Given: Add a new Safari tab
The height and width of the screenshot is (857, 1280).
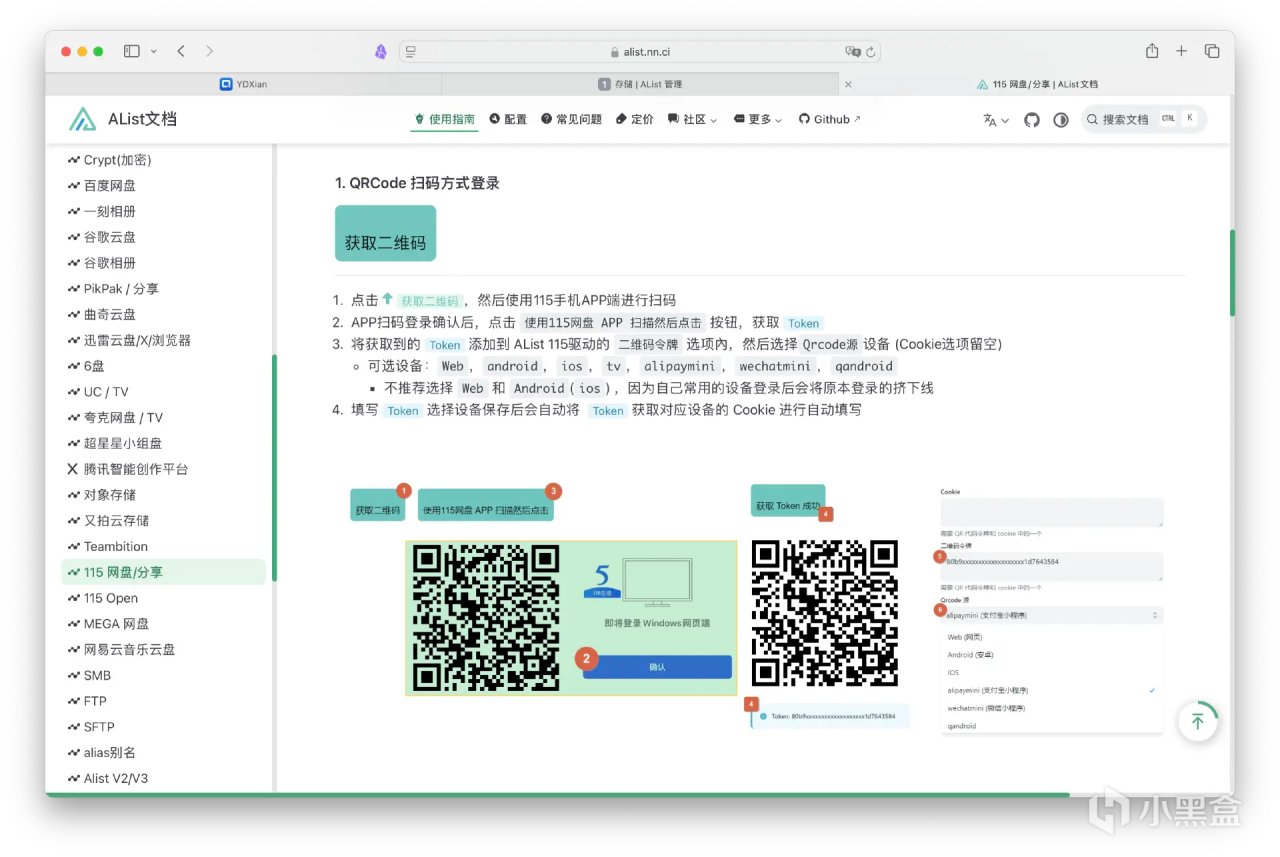Looking at the screenshot, I should [1181, 51].
